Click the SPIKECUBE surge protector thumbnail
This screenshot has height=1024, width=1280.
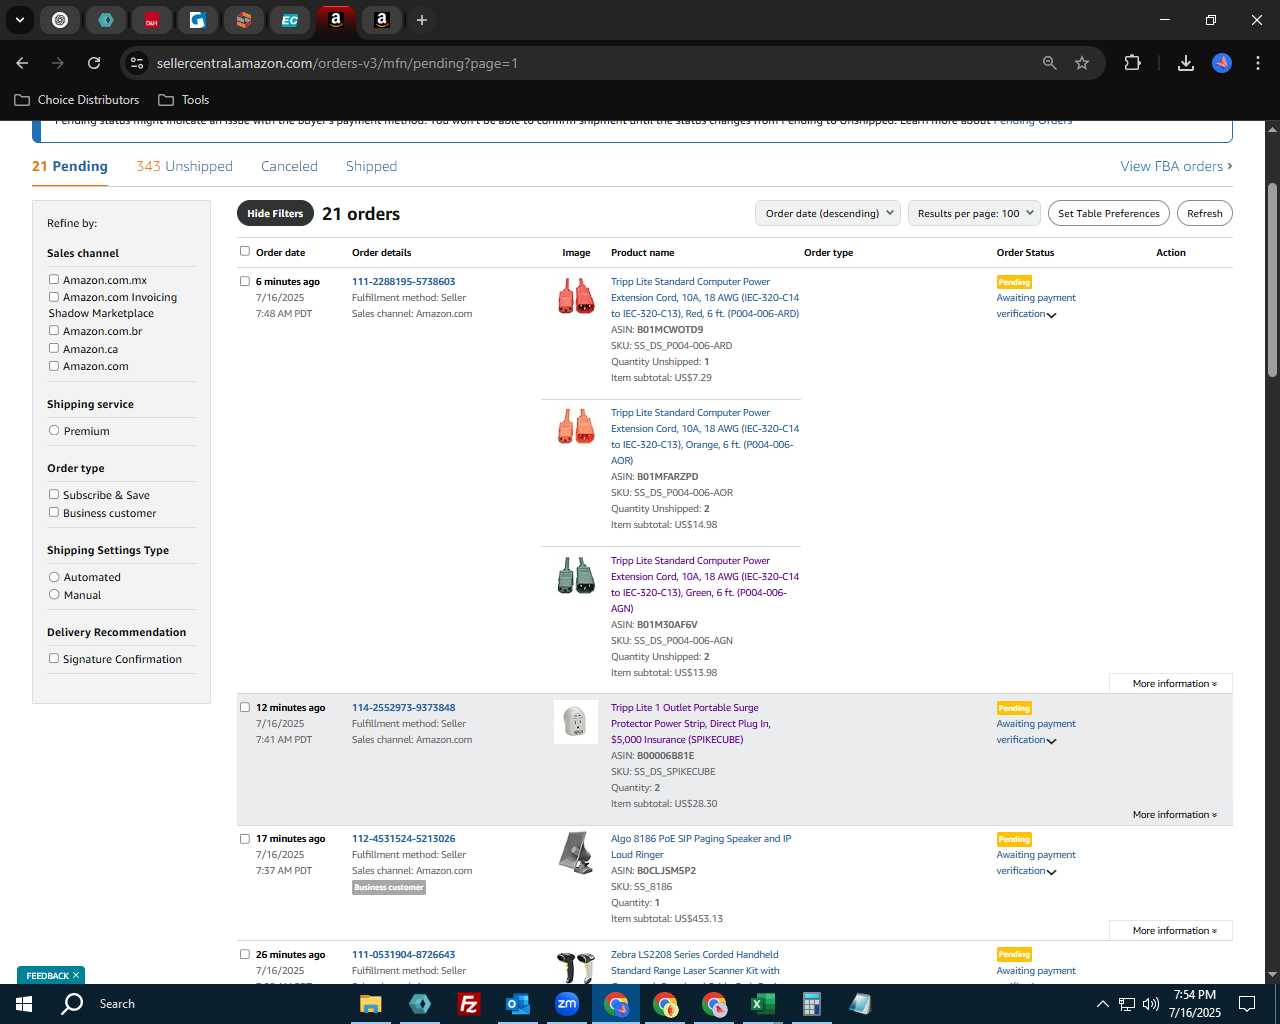(576, 722)
